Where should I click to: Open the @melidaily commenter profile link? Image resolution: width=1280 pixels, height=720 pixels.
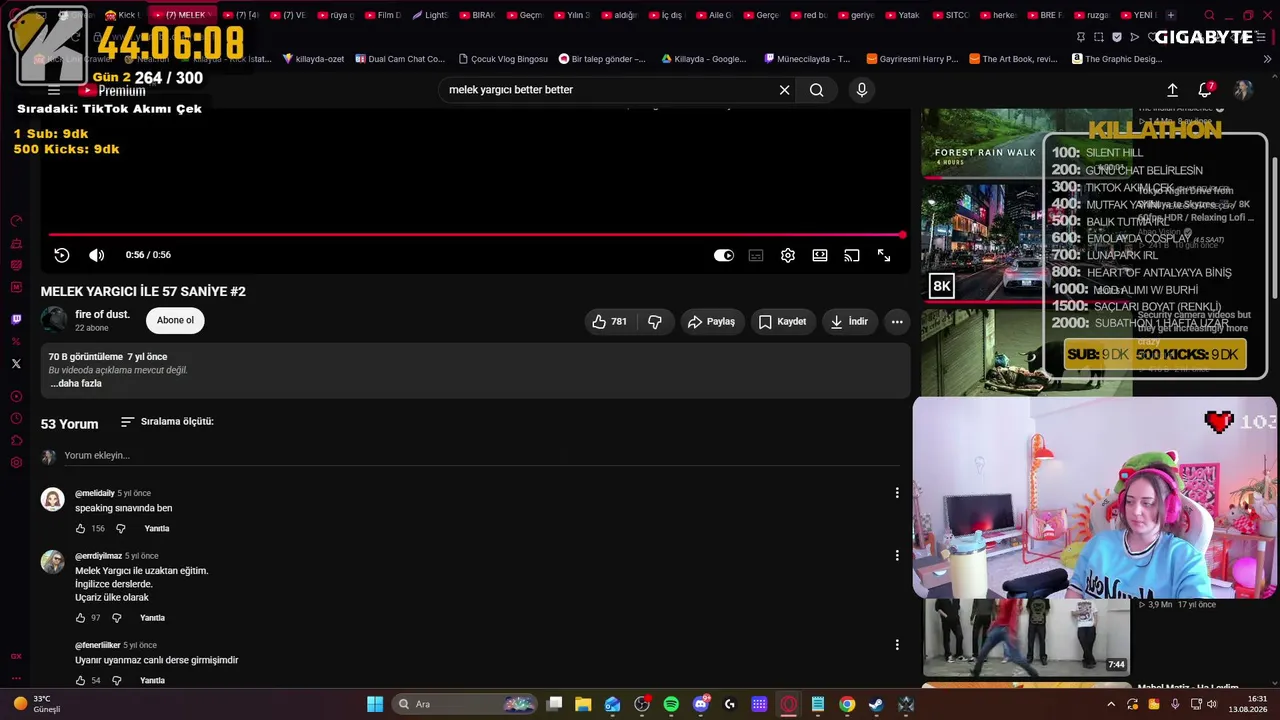(94, 493)
